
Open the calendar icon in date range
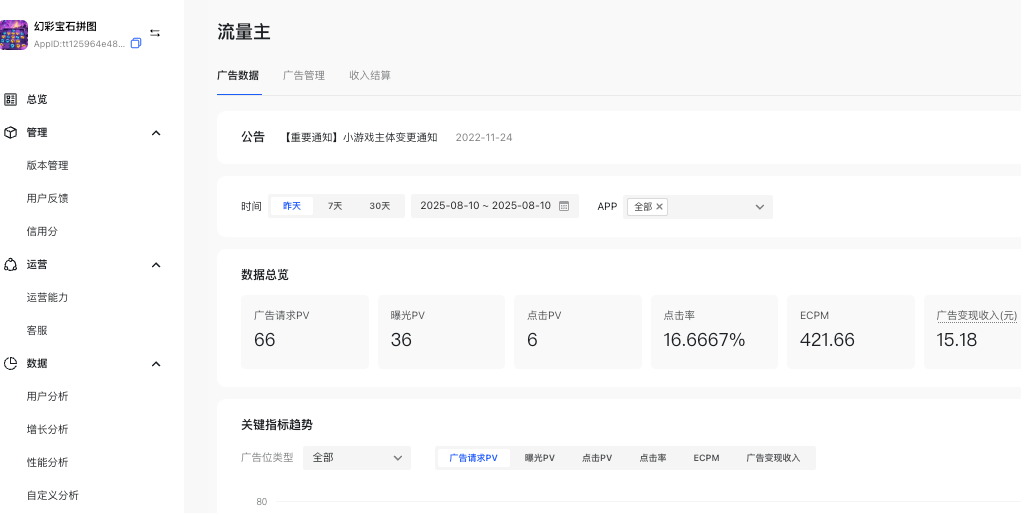click(x=564, y=206)
